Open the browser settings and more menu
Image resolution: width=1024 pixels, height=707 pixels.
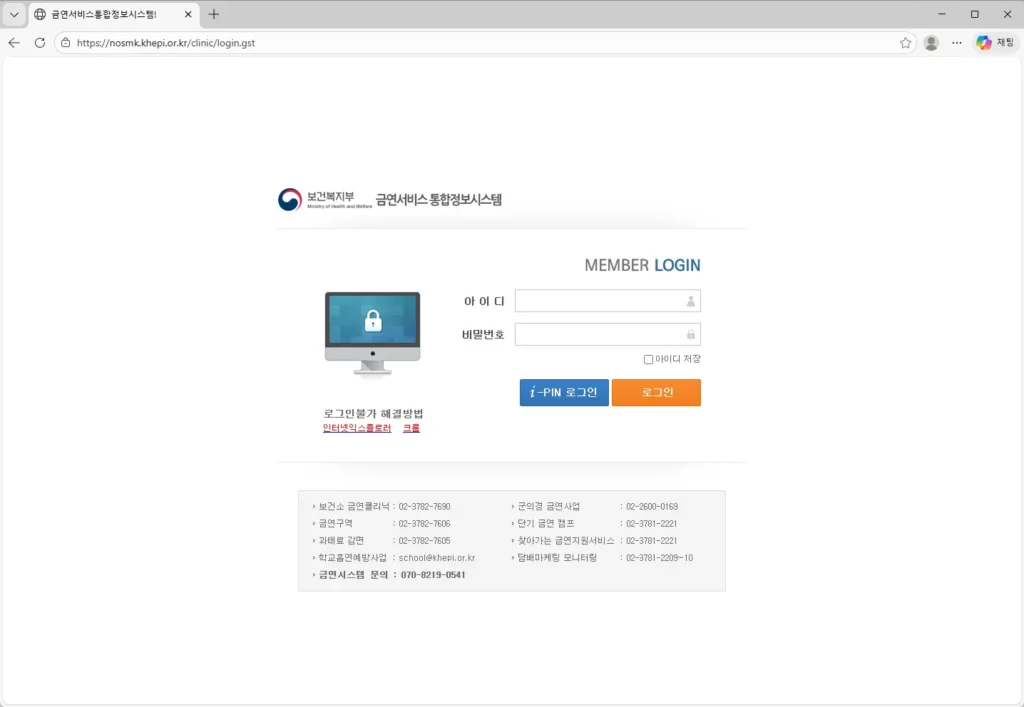[x=957, y=43]
